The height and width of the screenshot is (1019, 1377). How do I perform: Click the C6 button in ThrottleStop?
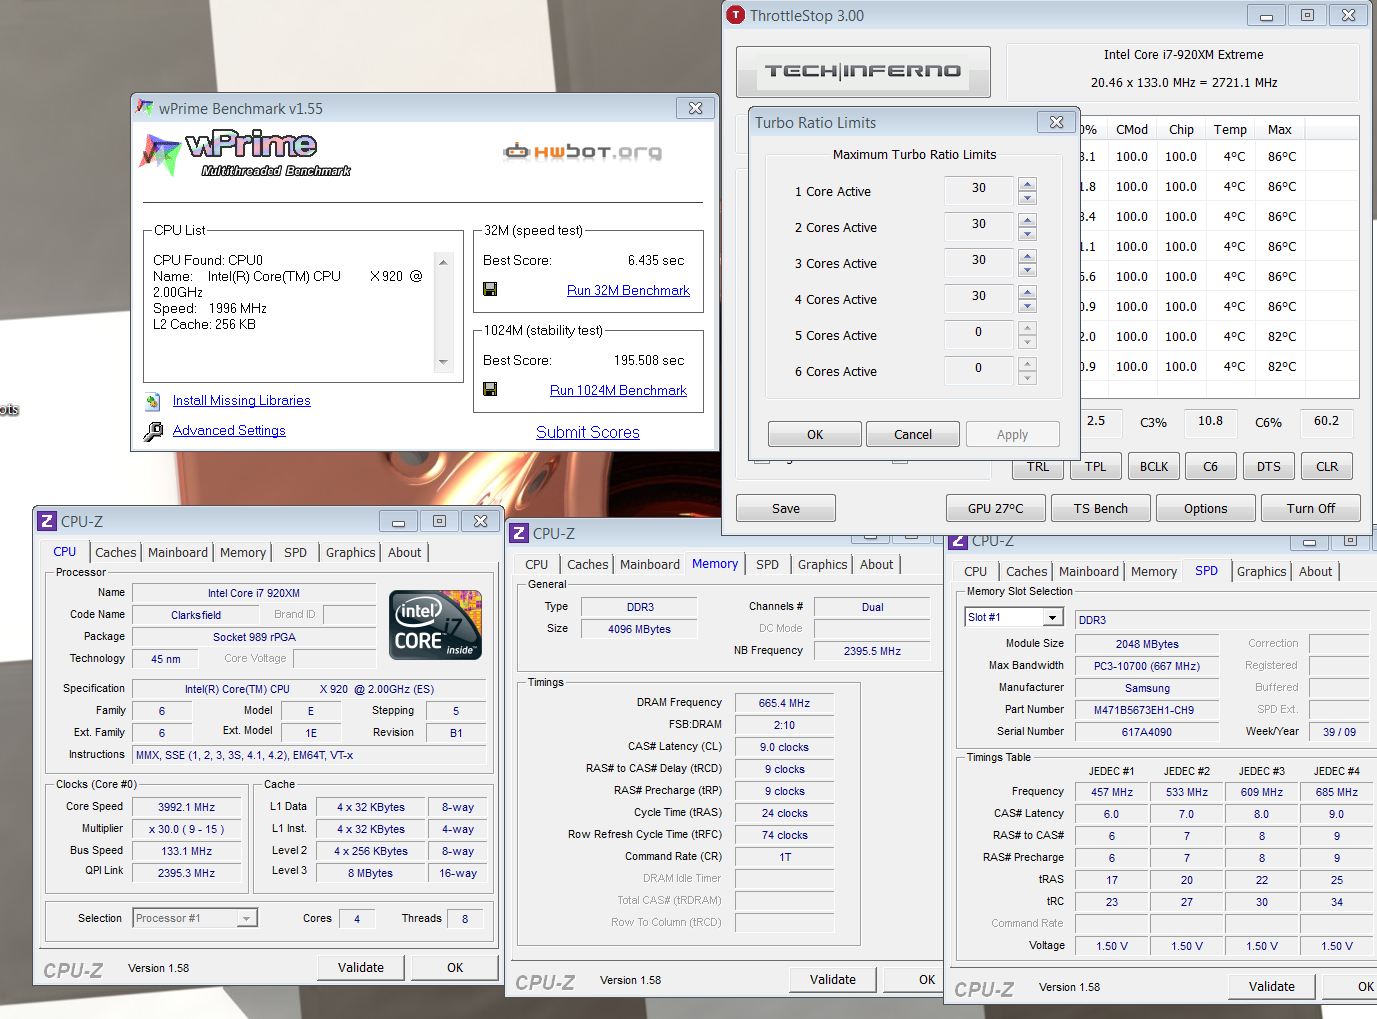coord(1210,466)
